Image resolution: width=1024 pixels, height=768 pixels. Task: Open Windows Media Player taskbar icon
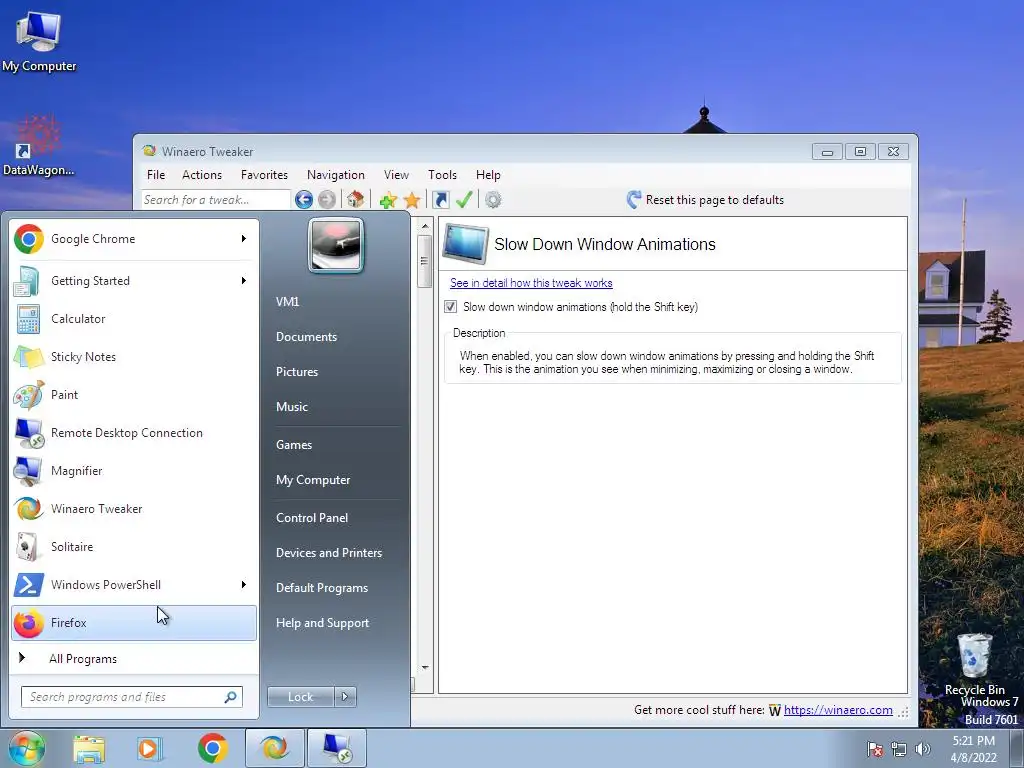[x=150, y=748]
